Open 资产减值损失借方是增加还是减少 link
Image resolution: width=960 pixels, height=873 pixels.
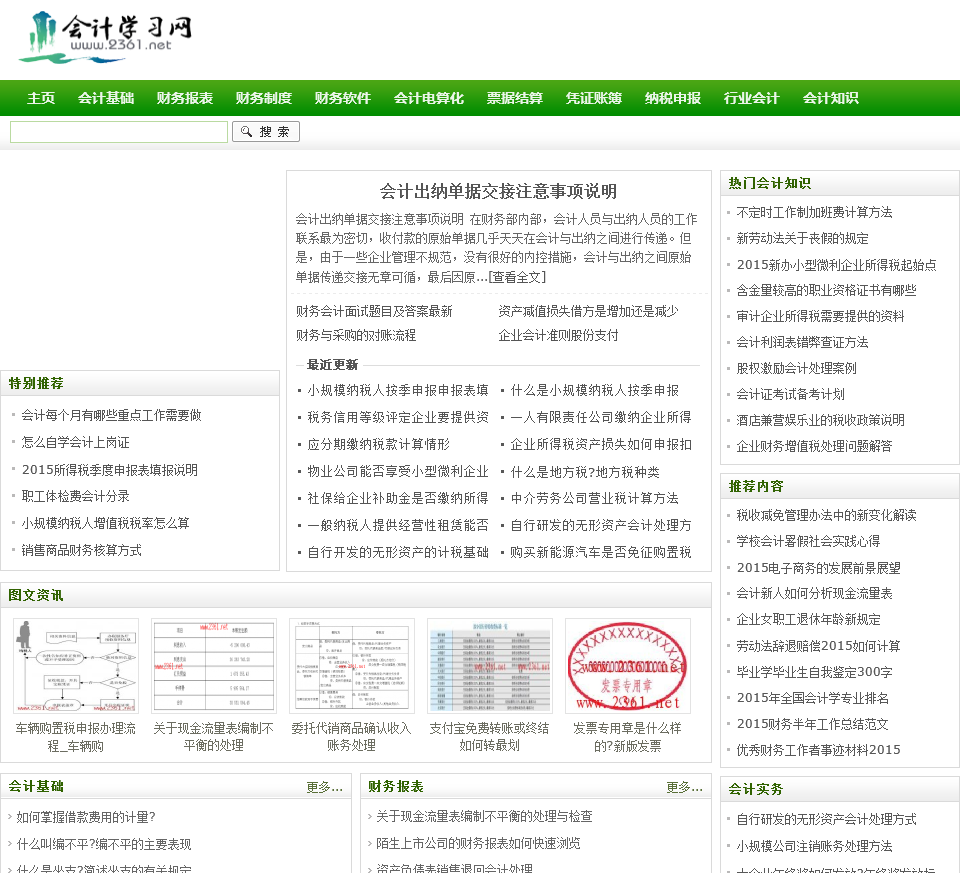point(588,311)
